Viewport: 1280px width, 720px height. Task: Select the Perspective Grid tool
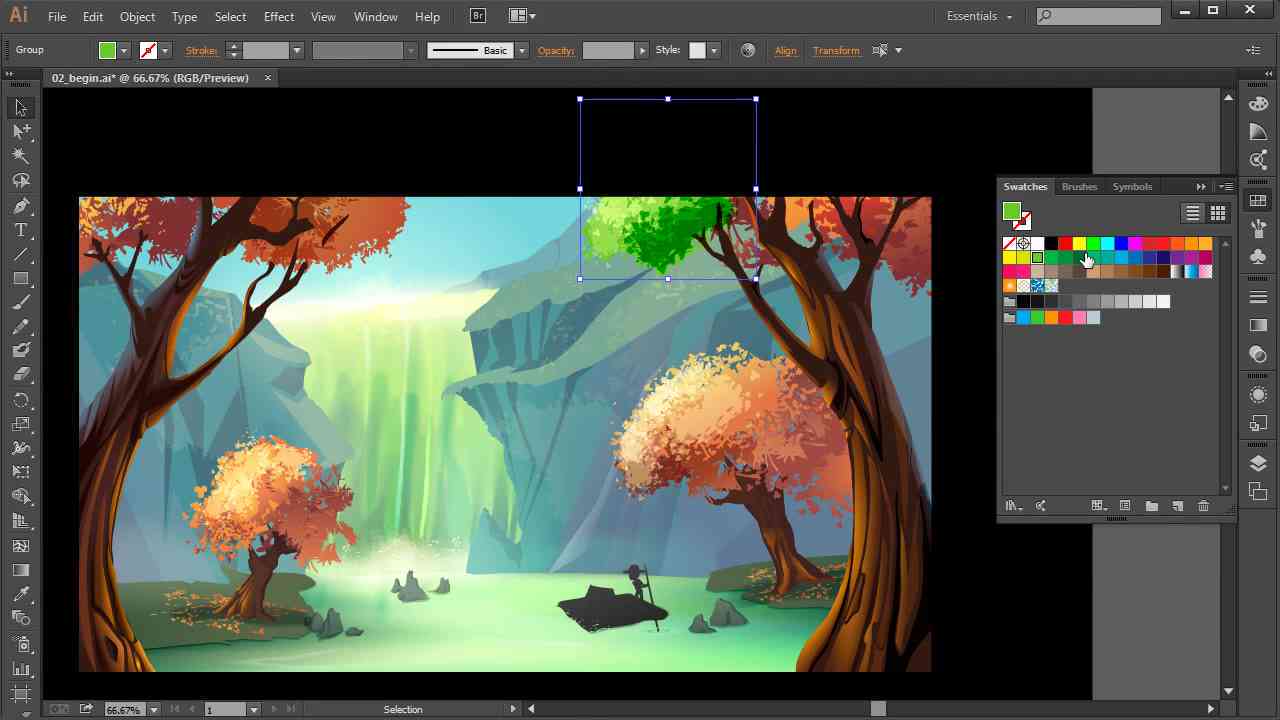(x=21, y=521)
